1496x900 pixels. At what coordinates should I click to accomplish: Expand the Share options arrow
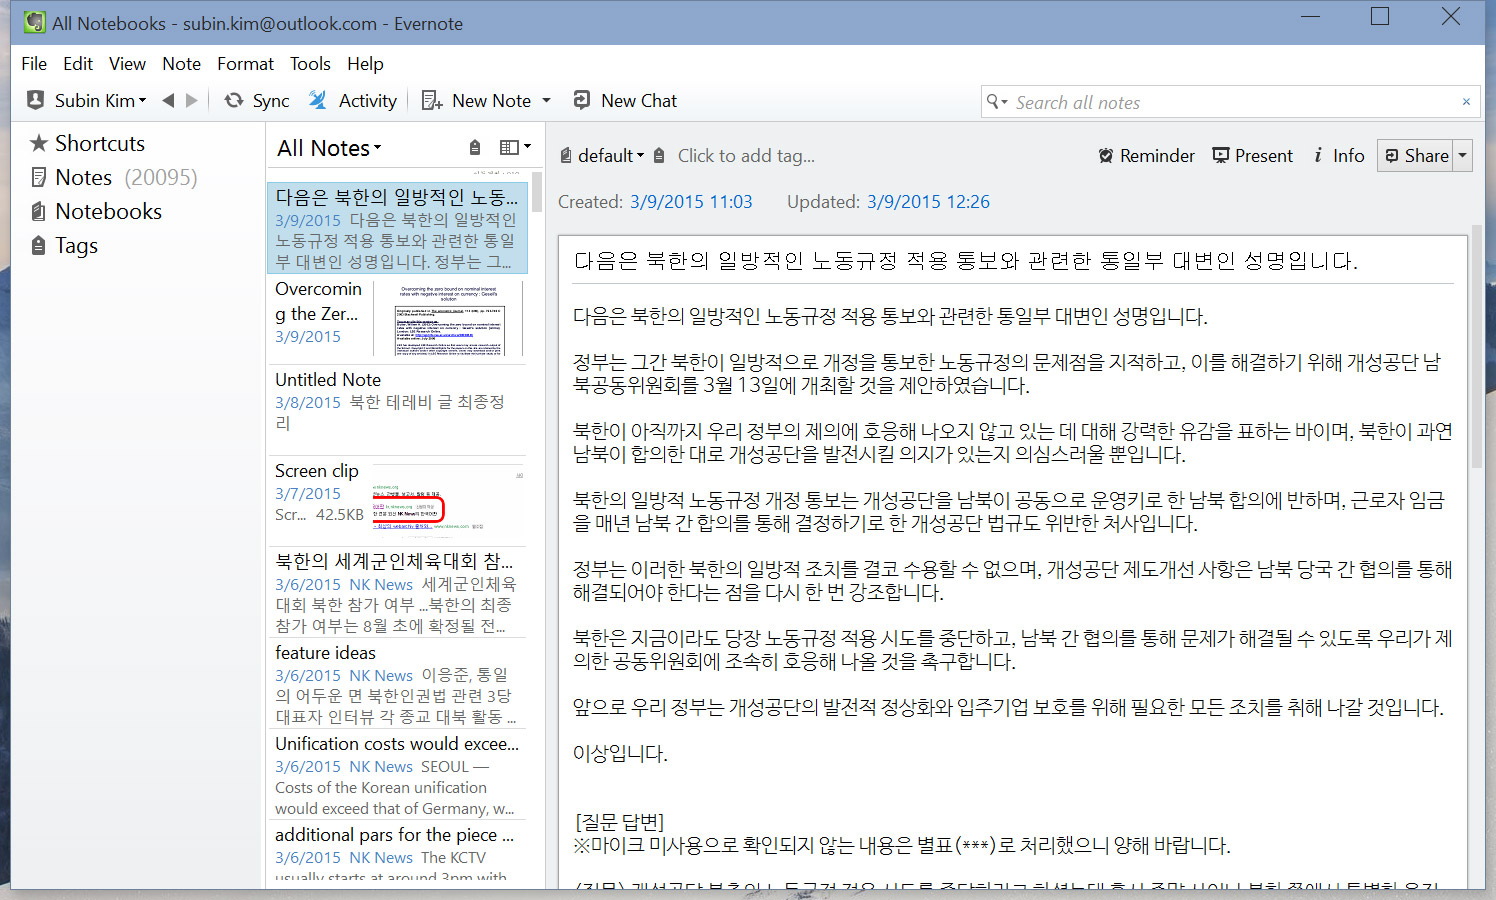click(x=1462, y=156)
